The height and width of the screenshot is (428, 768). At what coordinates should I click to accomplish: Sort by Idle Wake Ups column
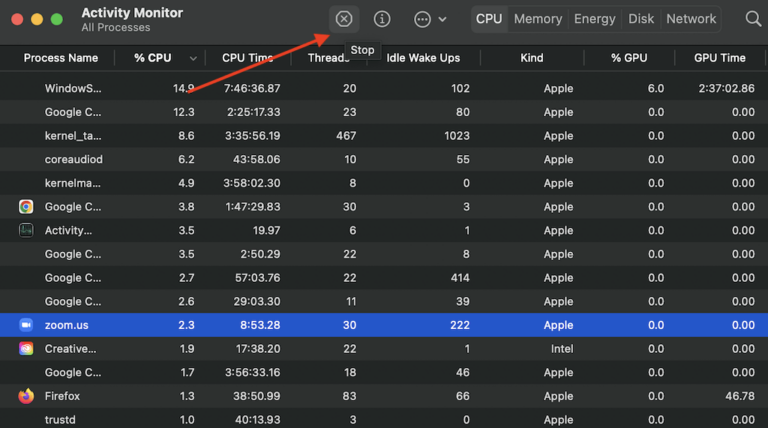click(423, 58)
